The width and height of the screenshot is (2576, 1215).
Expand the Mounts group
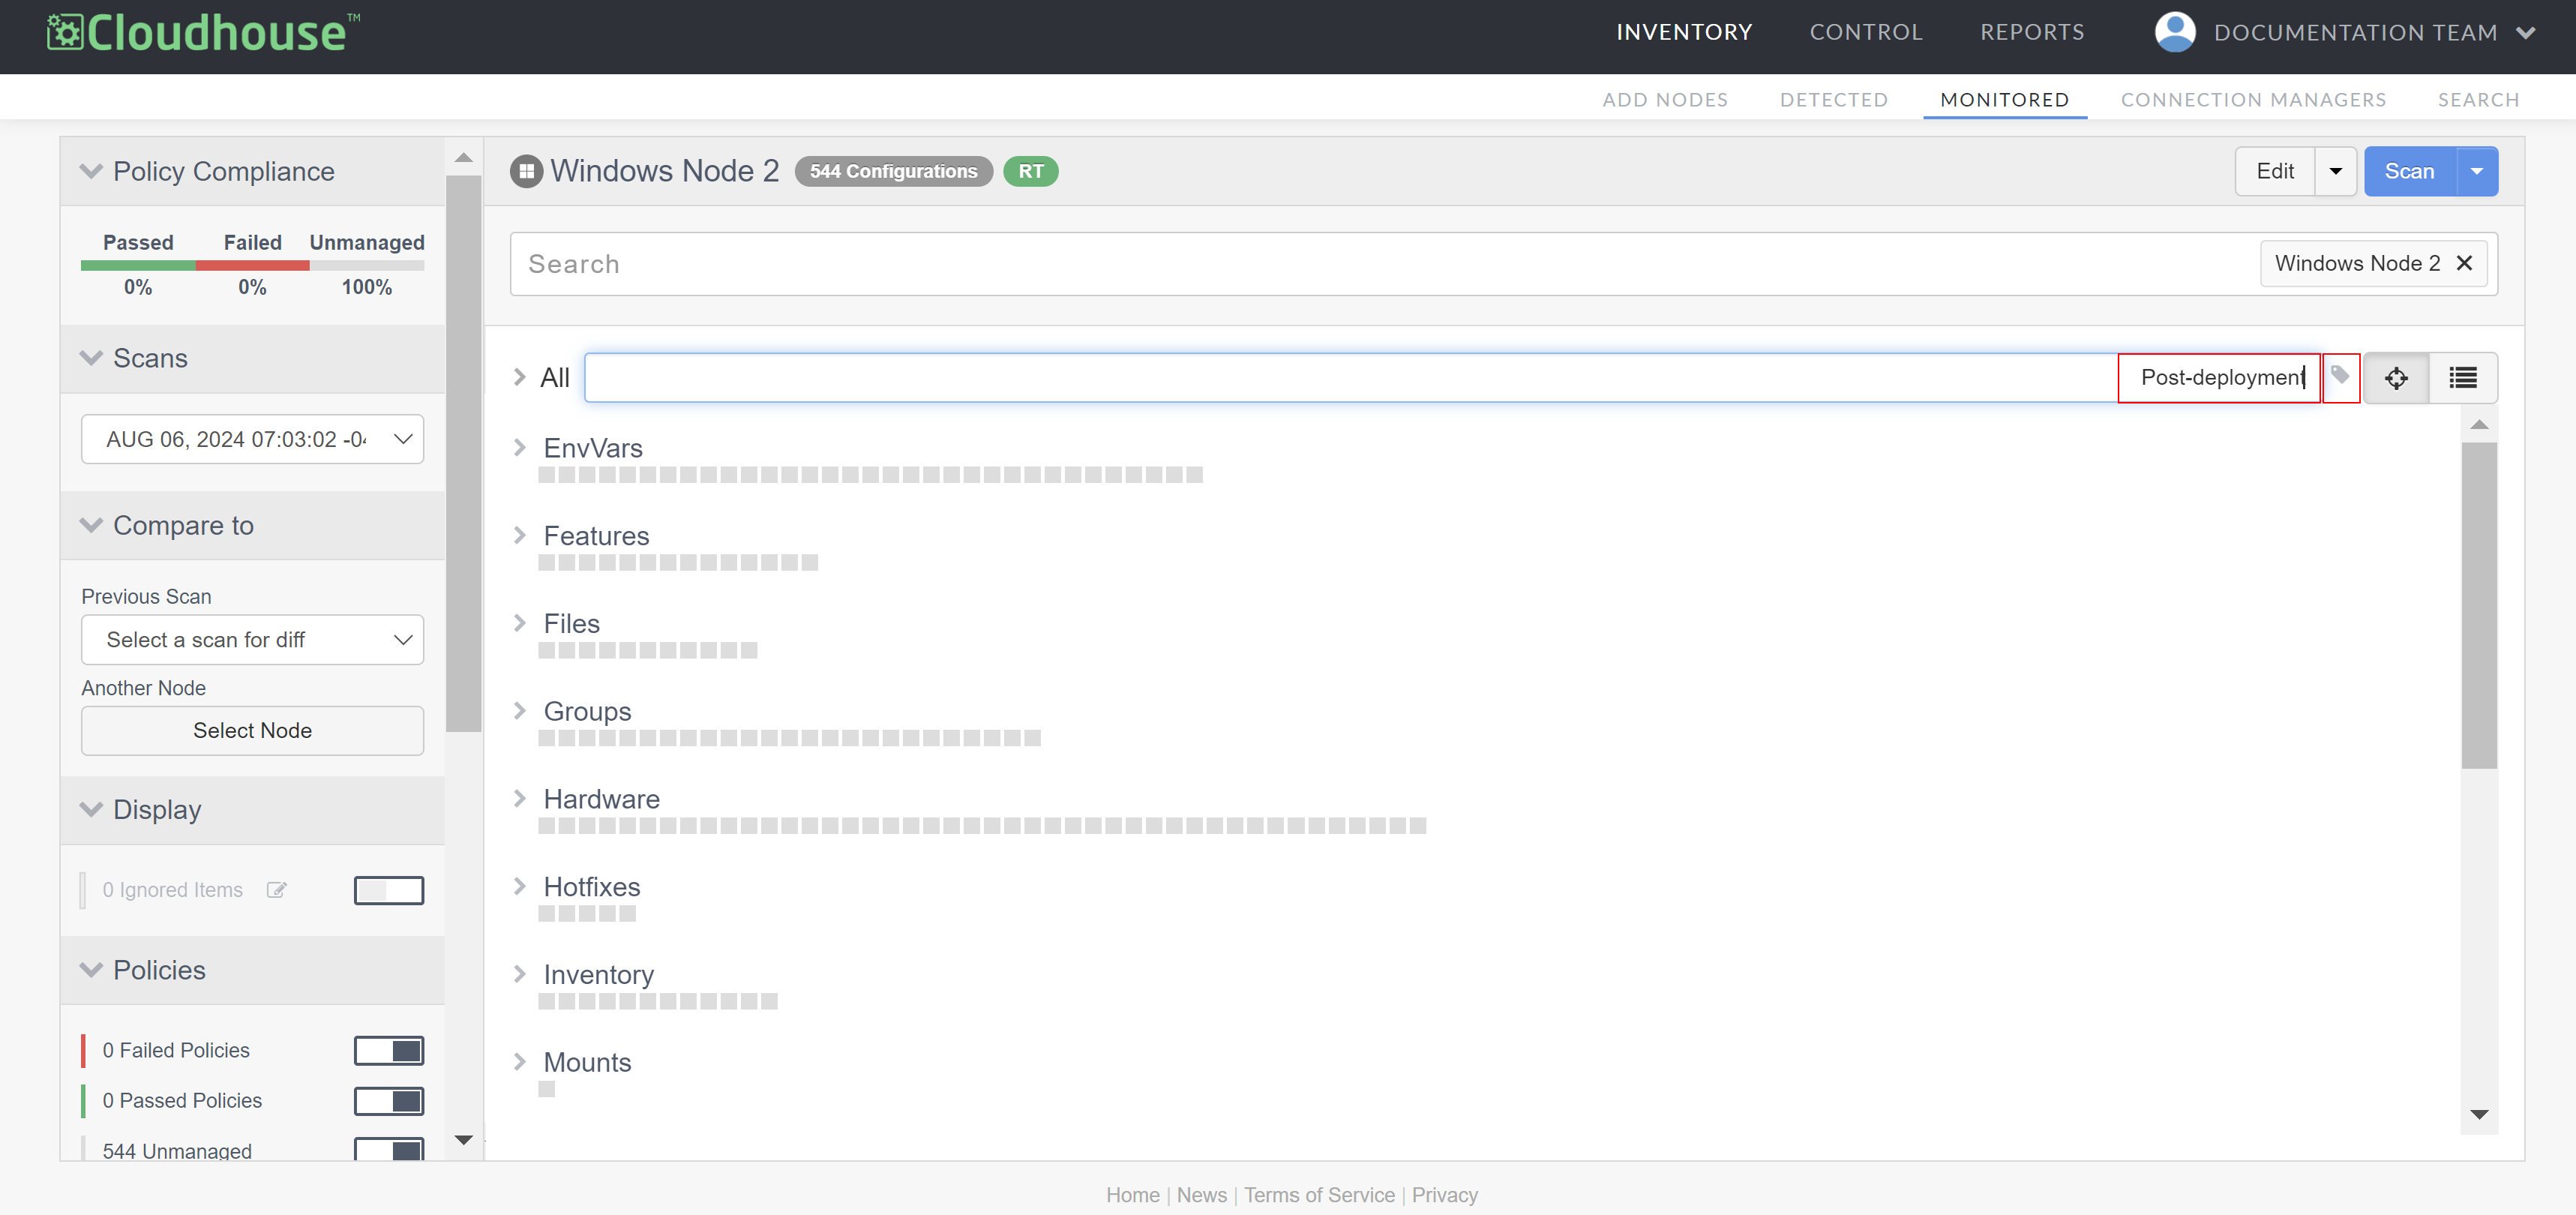coord(519,1062)
